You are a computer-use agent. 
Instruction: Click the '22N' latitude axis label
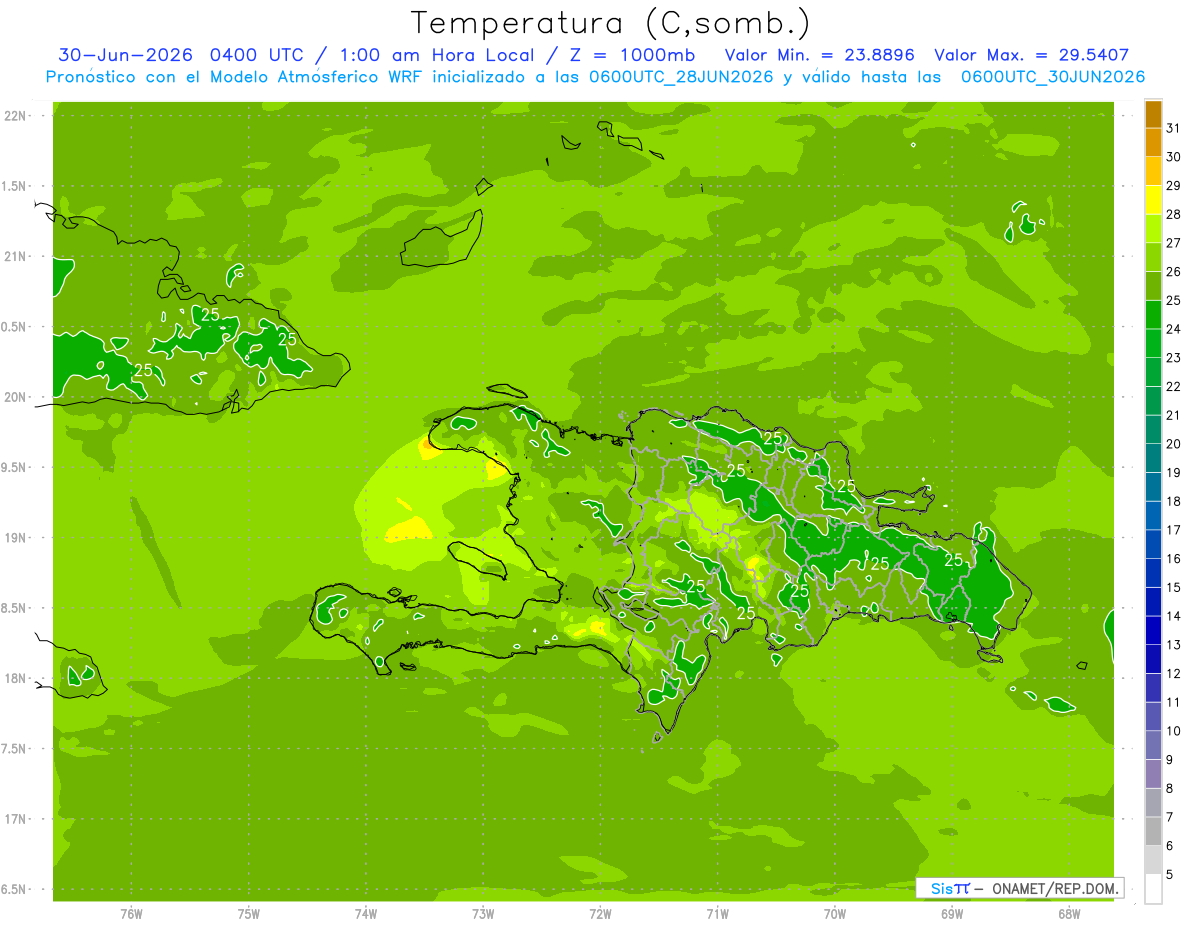(x=15, y=116)
